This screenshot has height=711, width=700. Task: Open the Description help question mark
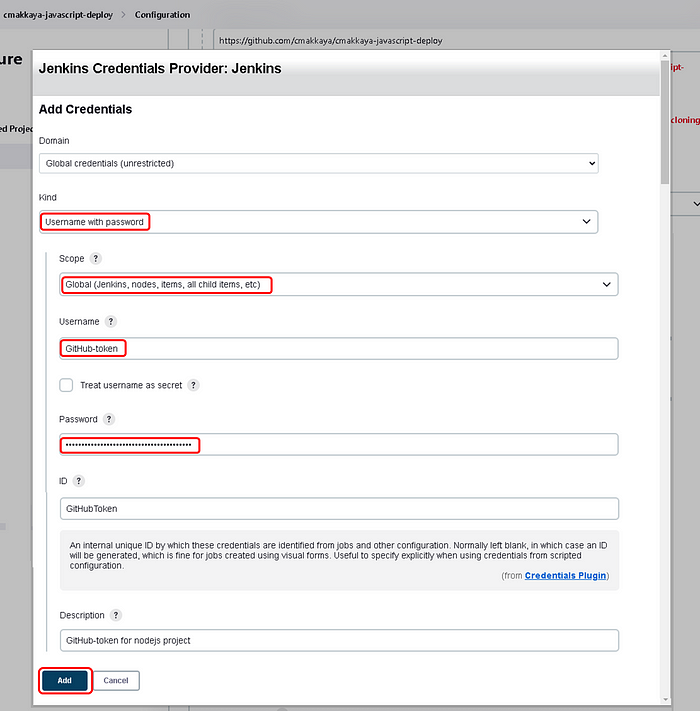[116, 615]
